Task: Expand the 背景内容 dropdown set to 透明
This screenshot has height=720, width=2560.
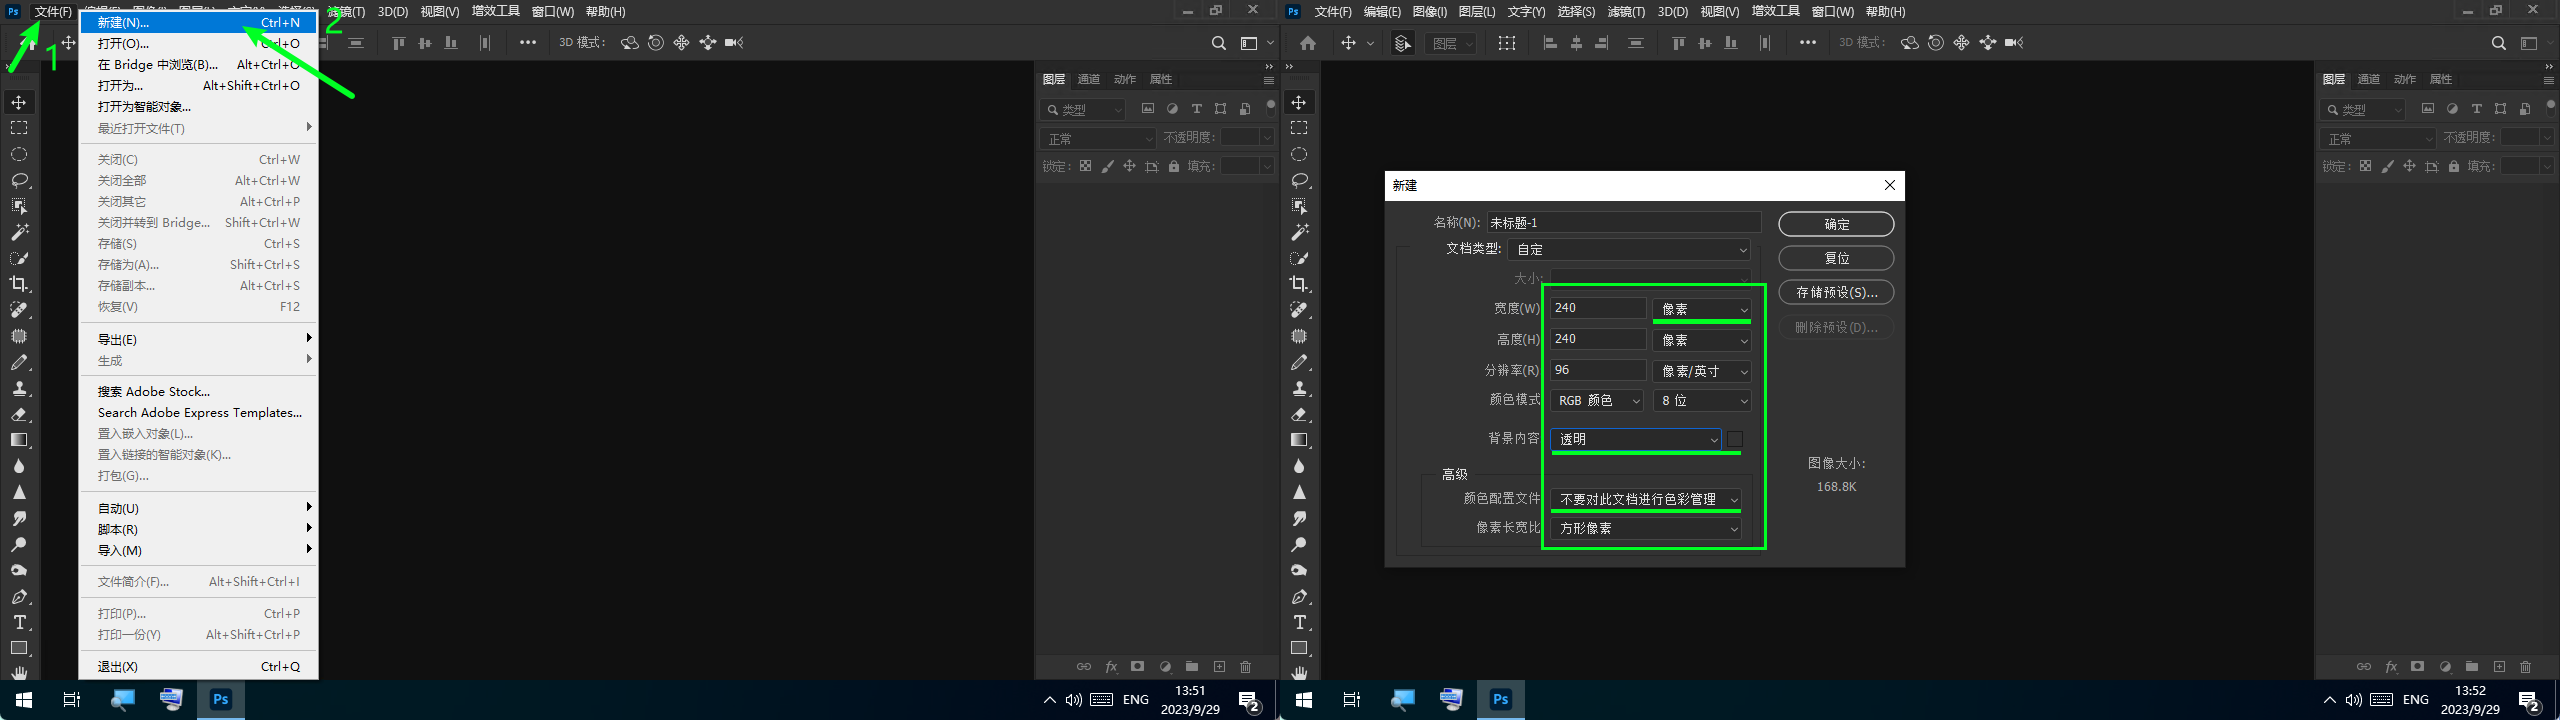Action: tap(1636, 439)
